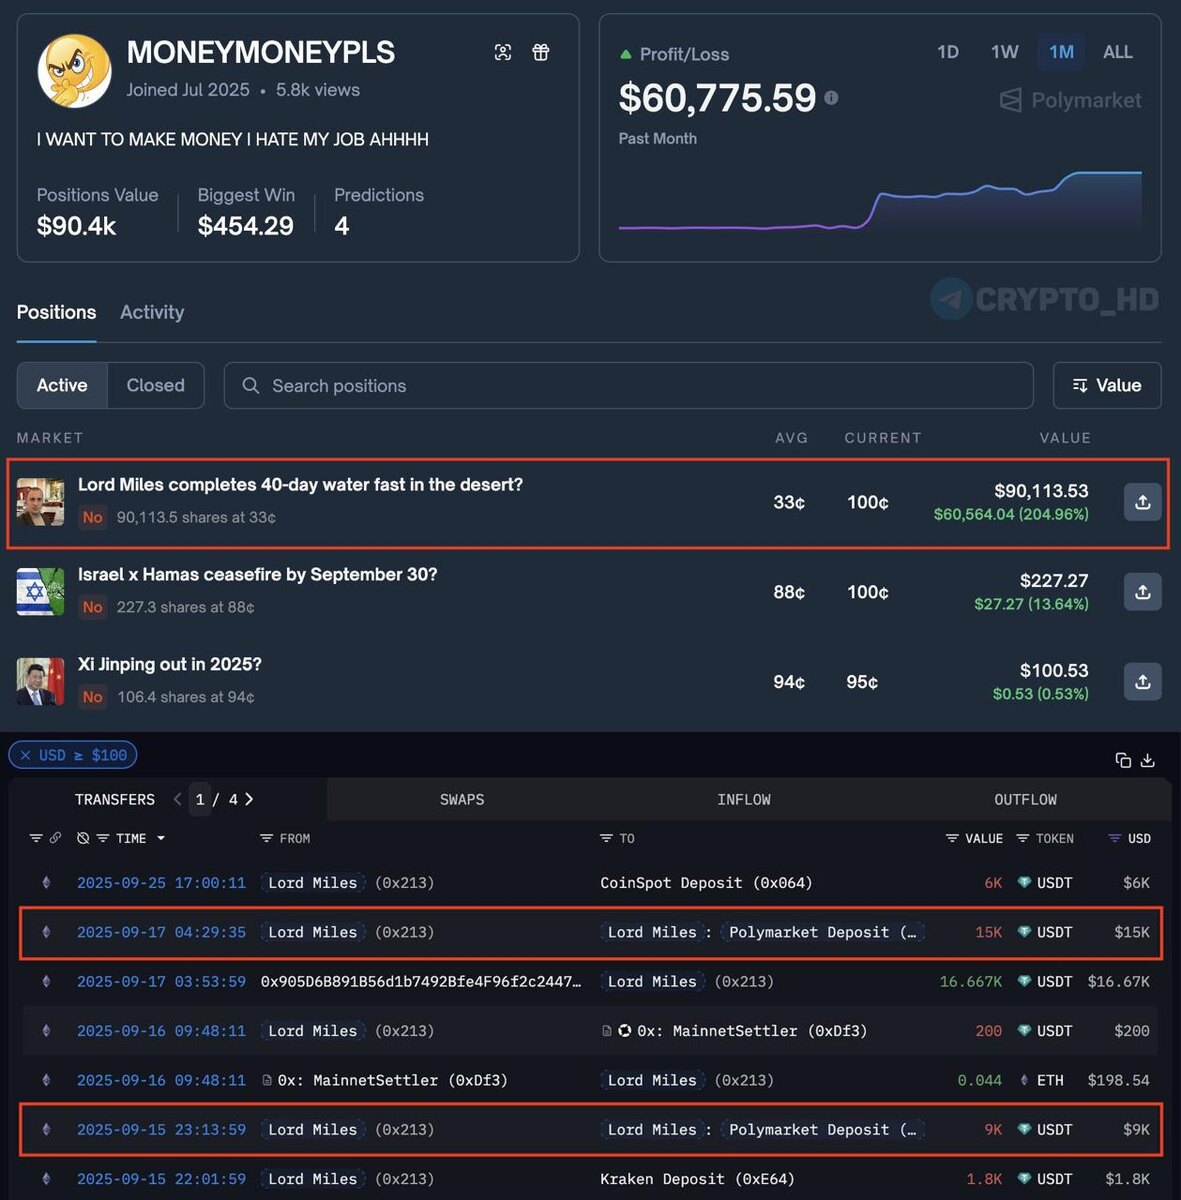The width and height of the screenshot is (1181, 1200).
Task: Select the 1W profit/loss range
Action: 1005,52
